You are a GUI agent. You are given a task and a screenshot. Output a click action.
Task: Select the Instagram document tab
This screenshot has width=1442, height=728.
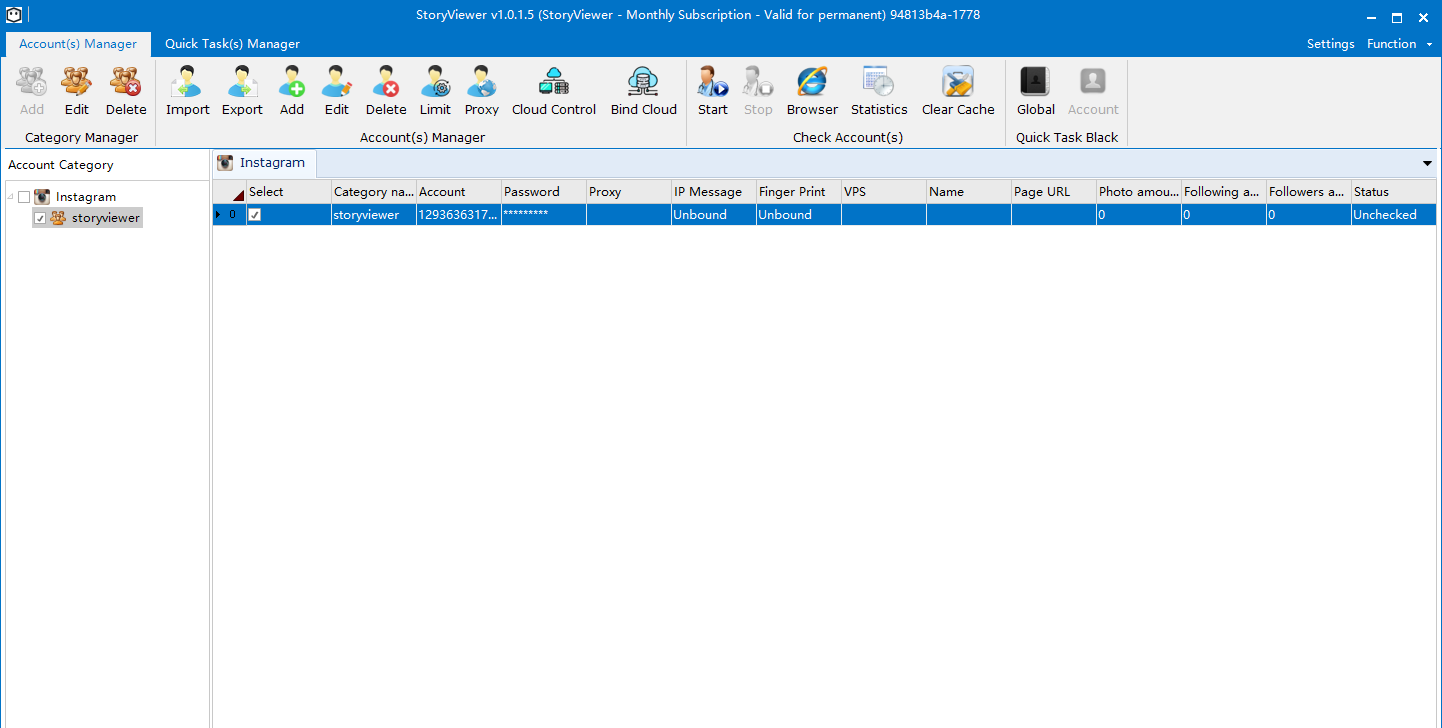click(264, 163)
